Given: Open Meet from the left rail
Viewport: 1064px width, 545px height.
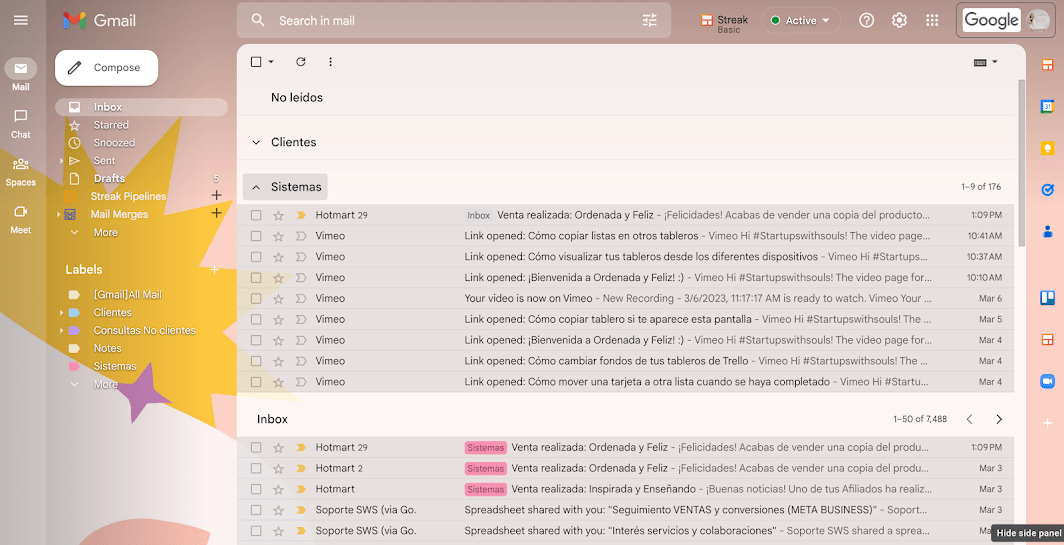Looking at the screenshot, I should (21, 219).
